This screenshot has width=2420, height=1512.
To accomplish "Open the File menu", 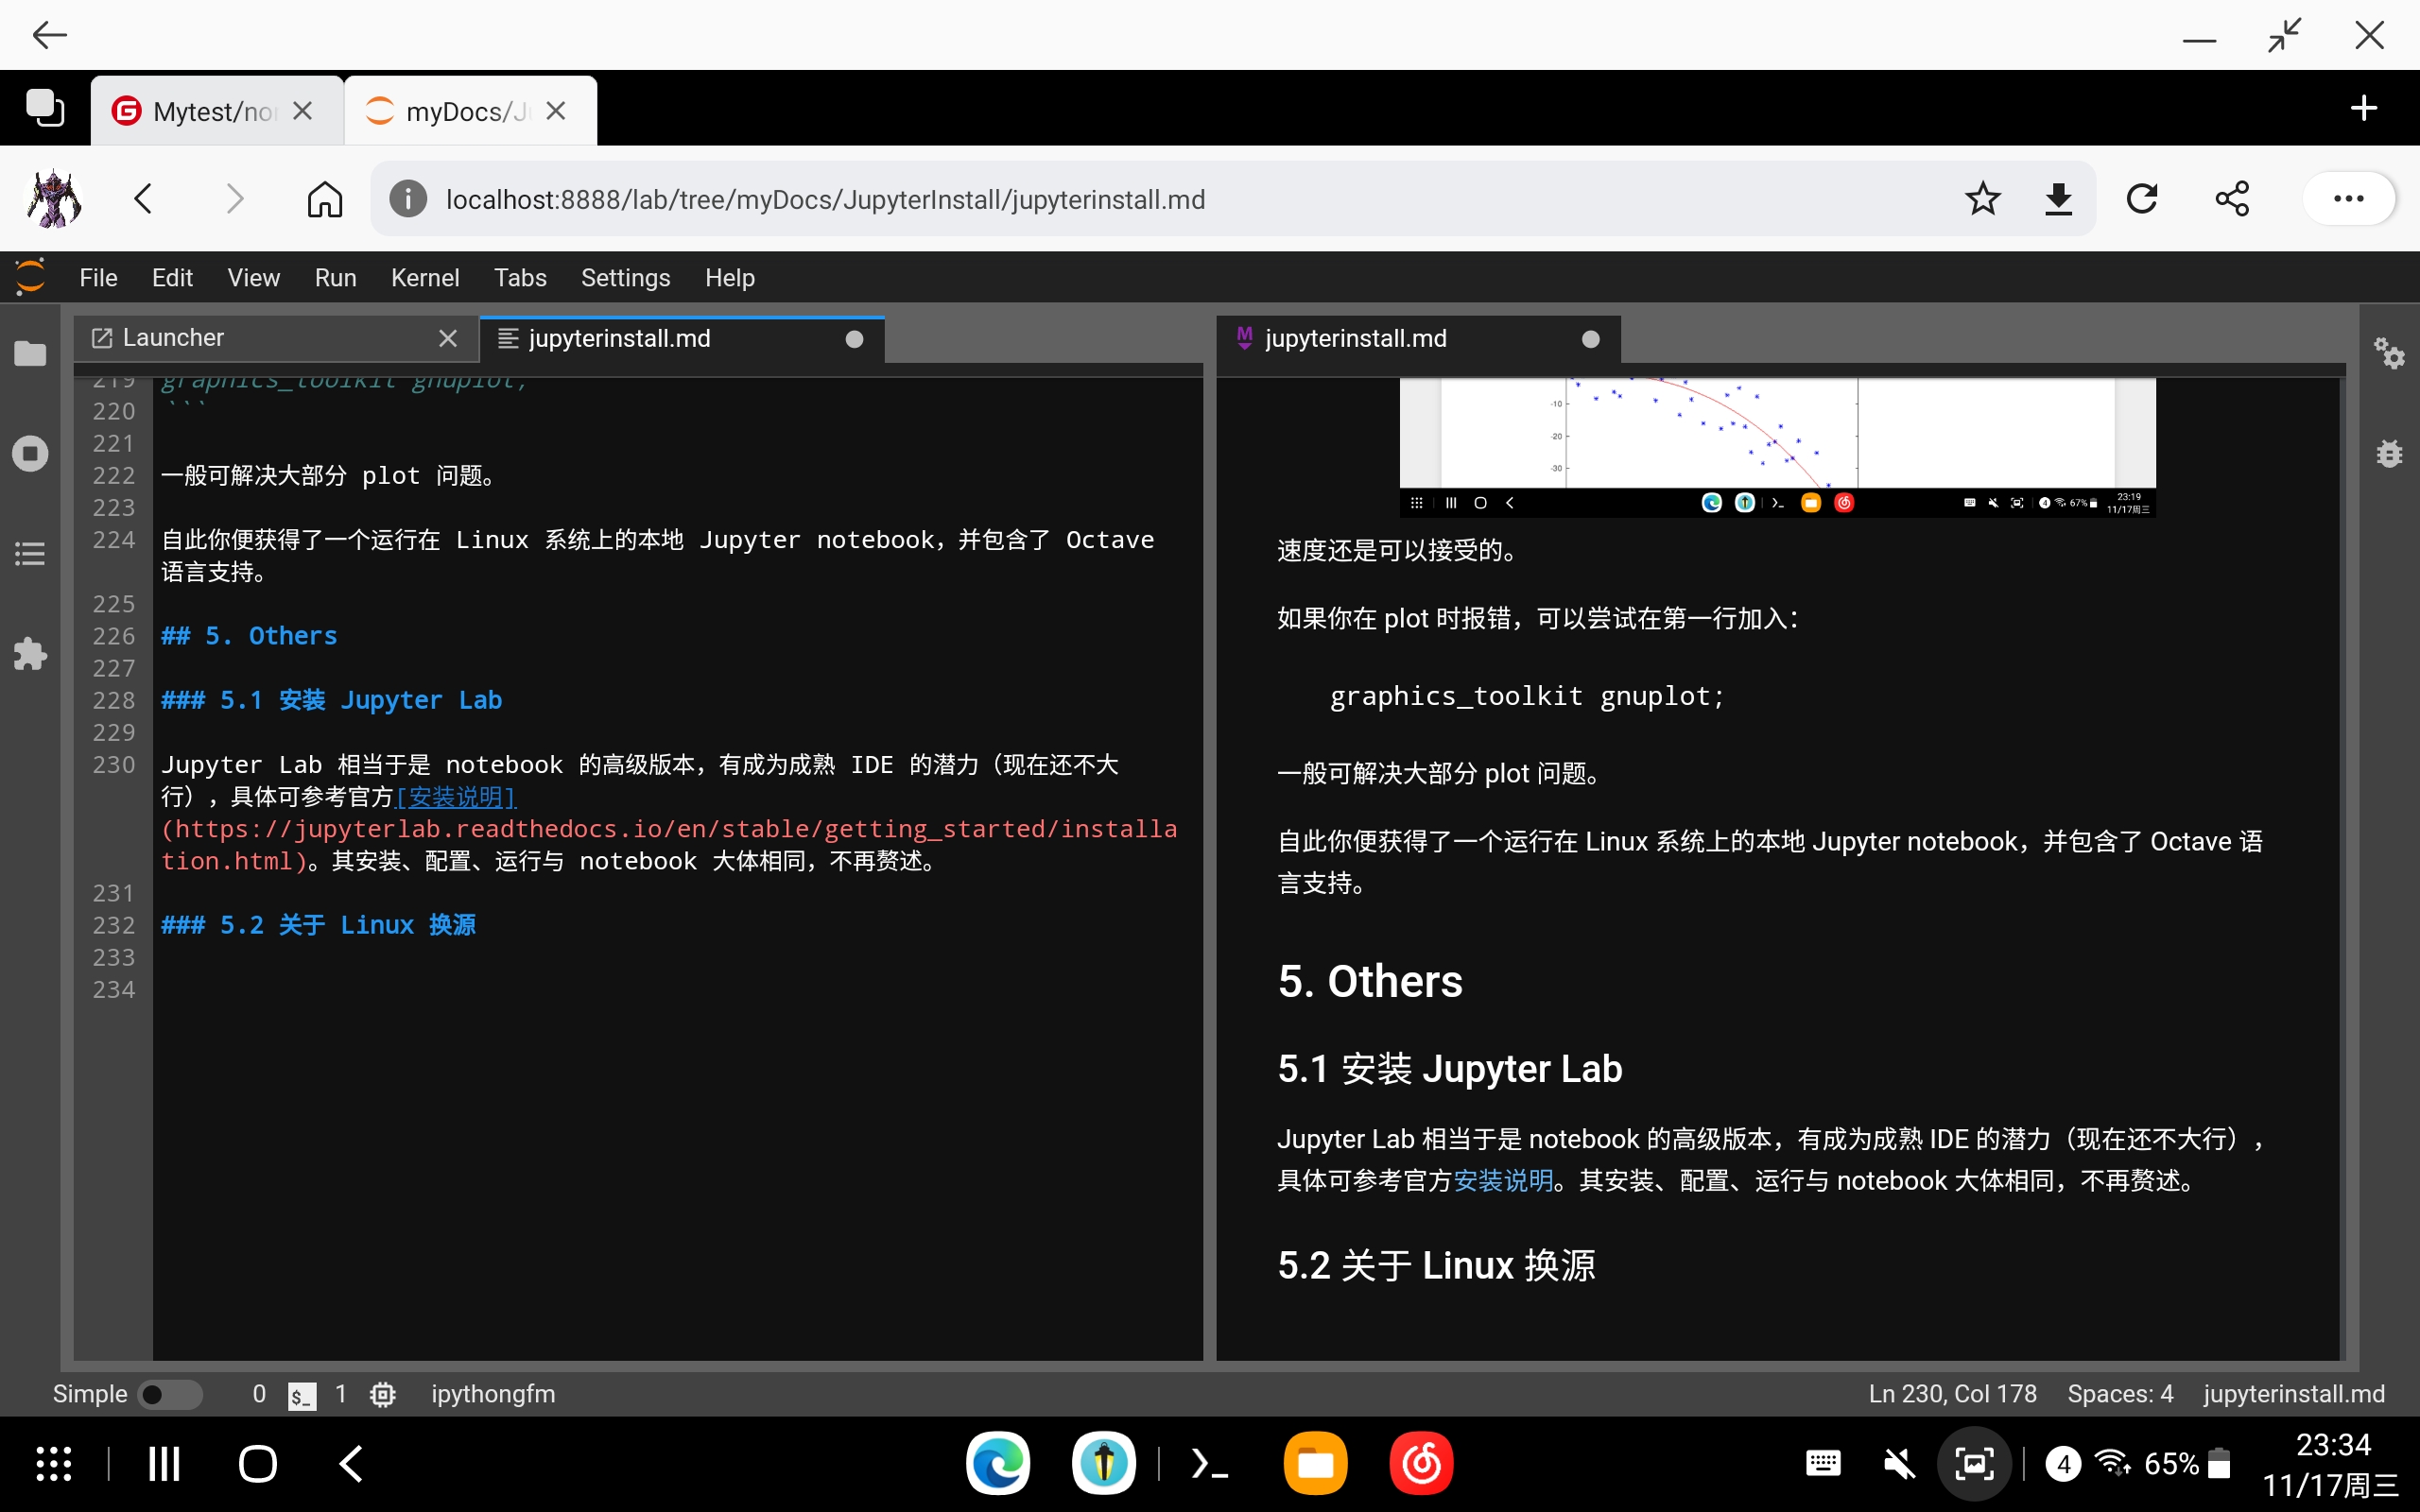I will 98,277.
